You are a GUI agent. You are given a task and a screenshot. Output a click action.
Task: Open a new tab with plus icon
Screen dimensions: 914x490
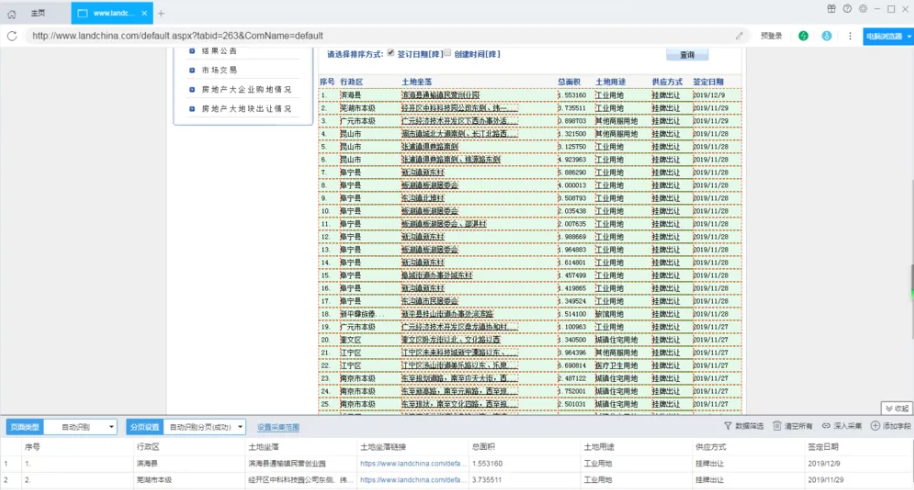pyautogui.click(x=161, y=13)
